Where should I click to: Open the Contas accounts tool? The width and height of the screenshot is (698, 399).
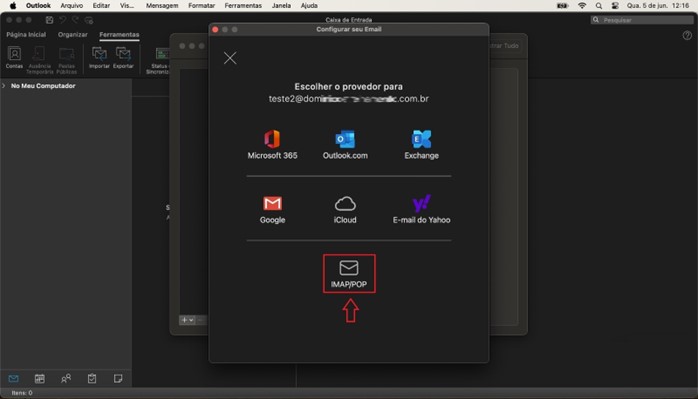pos(14,58)
